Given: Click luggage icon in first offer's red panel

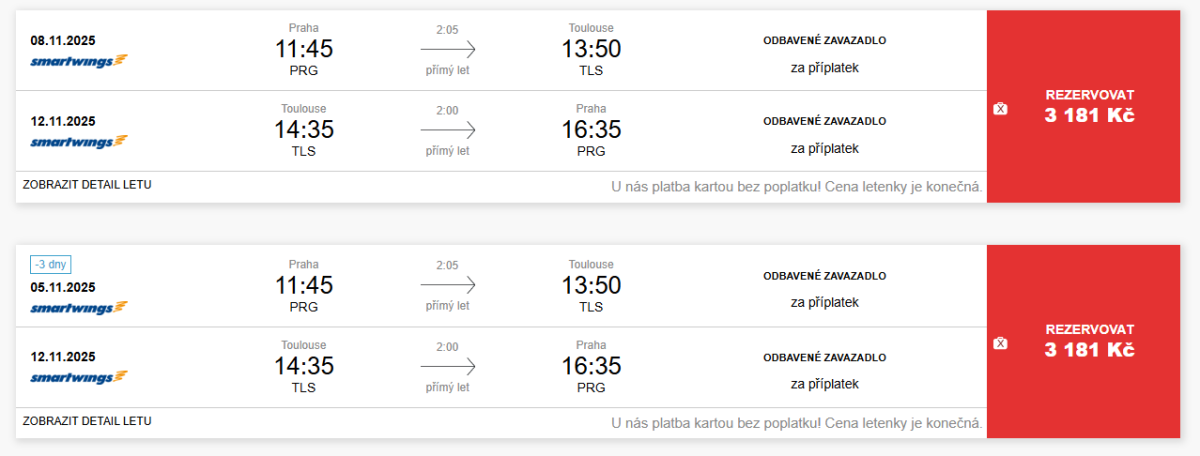Looking at the screenshot, I should tap(1000, 108).
